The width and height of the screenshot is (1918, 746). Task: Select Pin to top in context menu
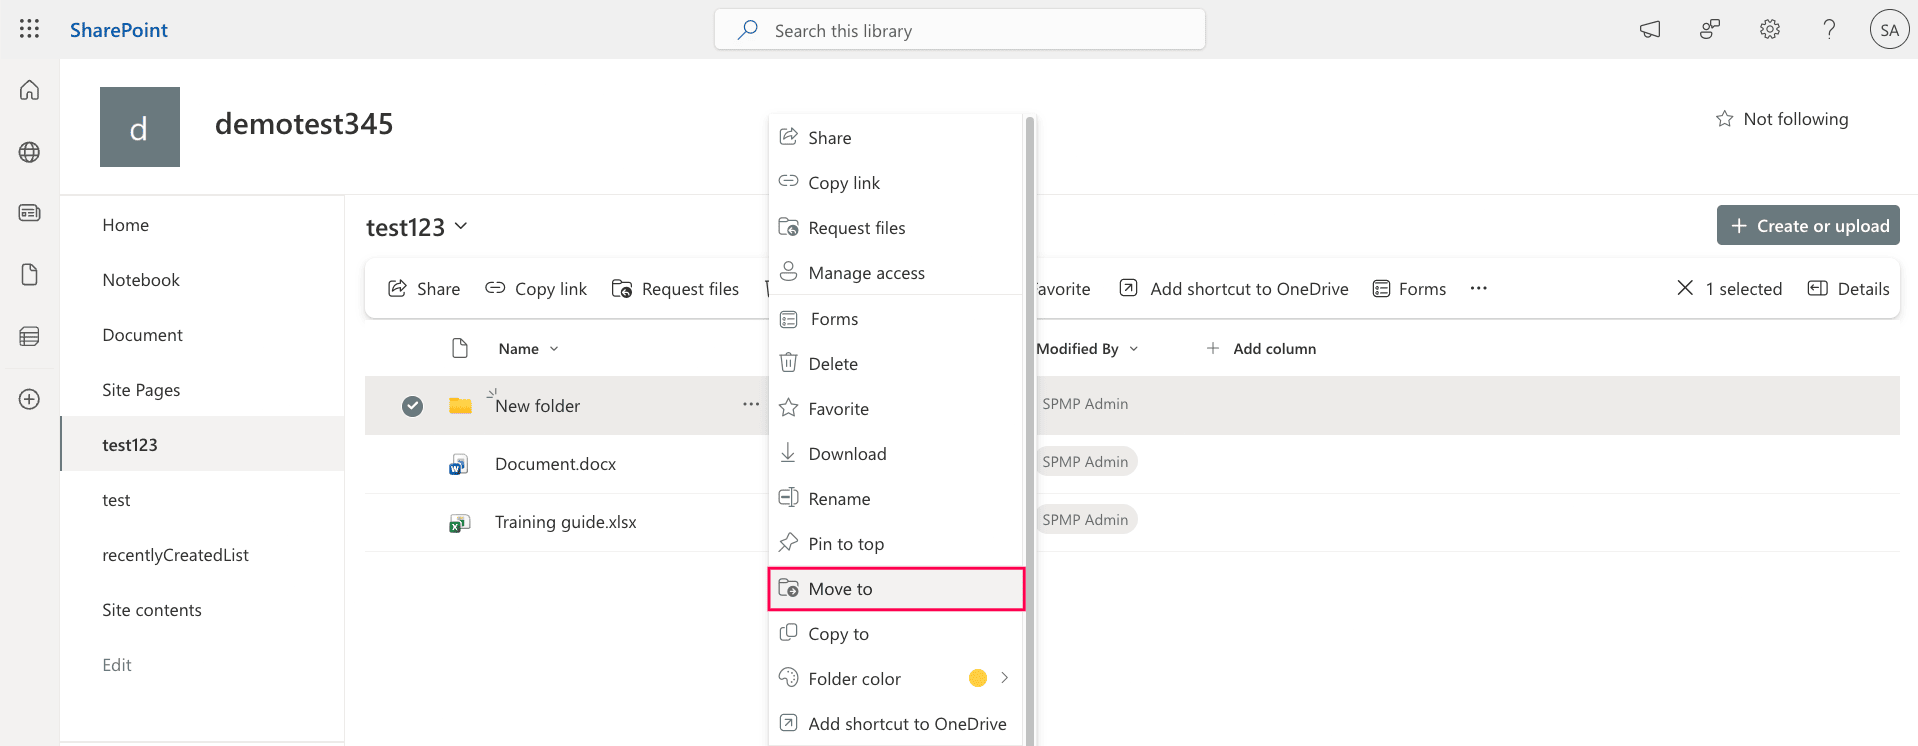(x=896, y=544)
